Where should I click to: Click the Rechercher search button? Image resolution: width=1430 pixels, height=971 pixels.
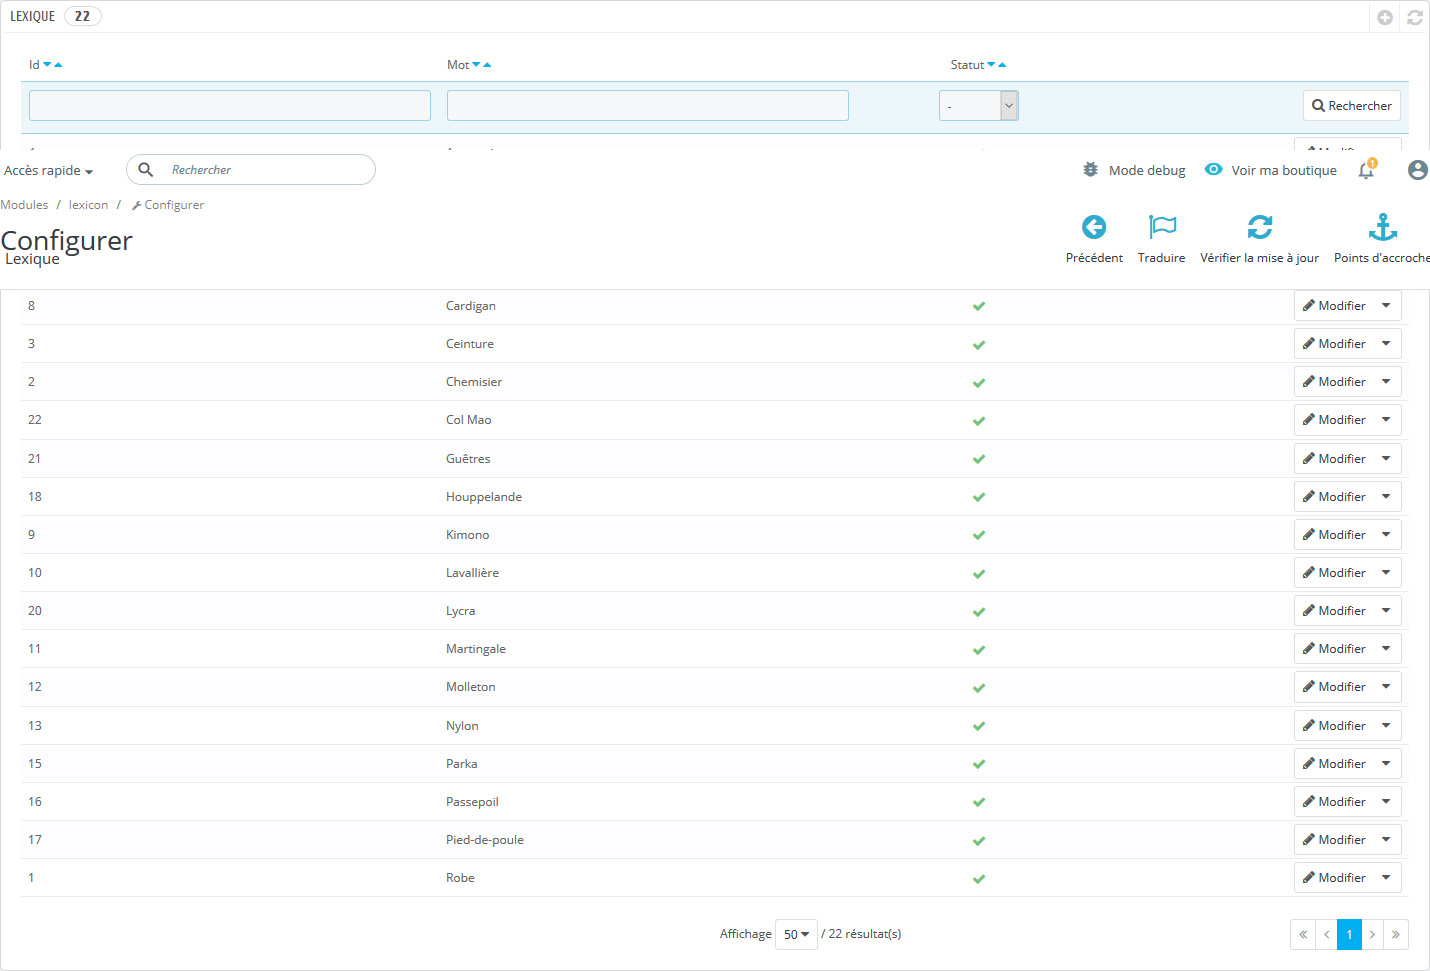point(1351,105)
